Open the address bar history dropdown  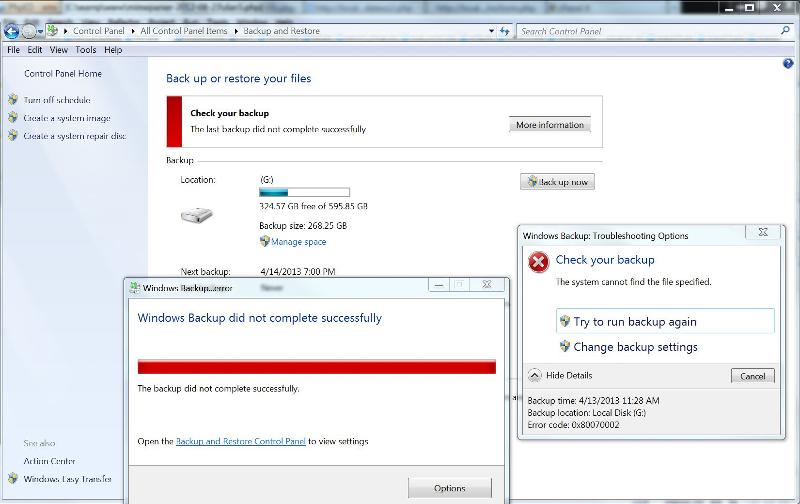(x=491, y=31)
